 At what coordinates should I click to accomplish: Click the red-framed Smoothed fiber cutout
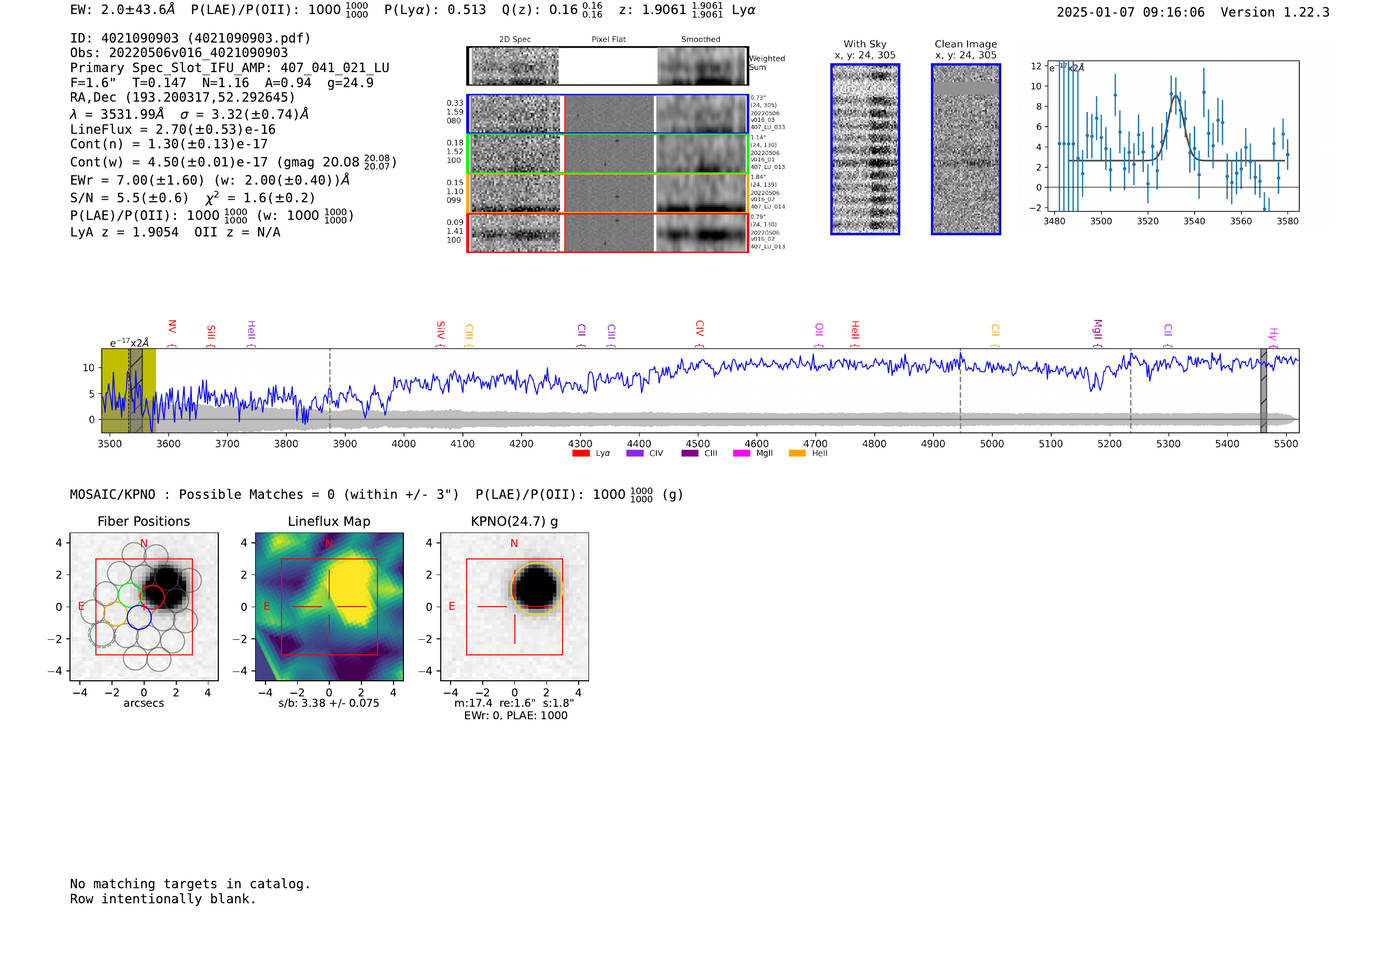pos(701,233)
